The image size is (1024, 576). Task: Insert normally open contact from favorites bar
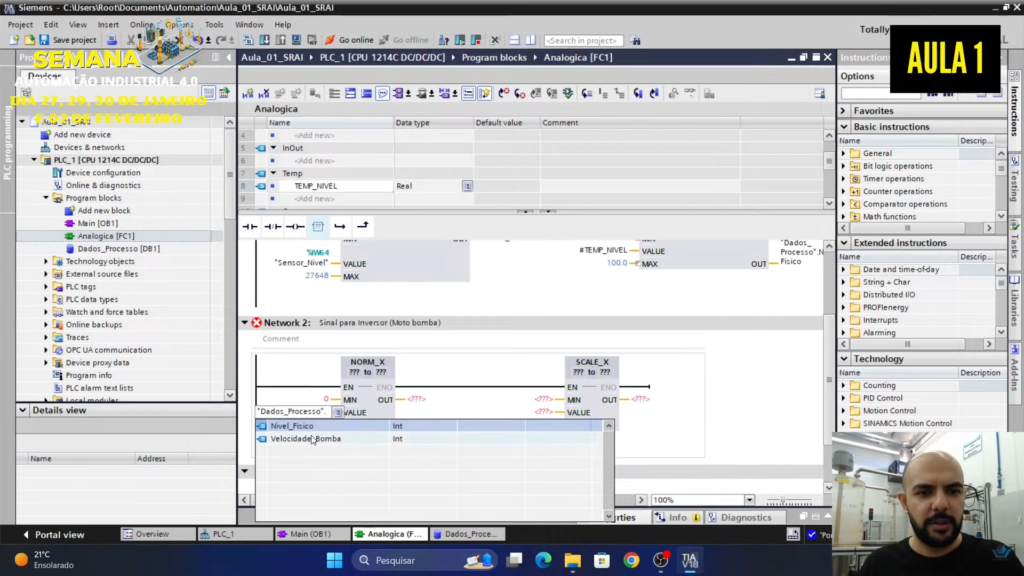[250, 226]
